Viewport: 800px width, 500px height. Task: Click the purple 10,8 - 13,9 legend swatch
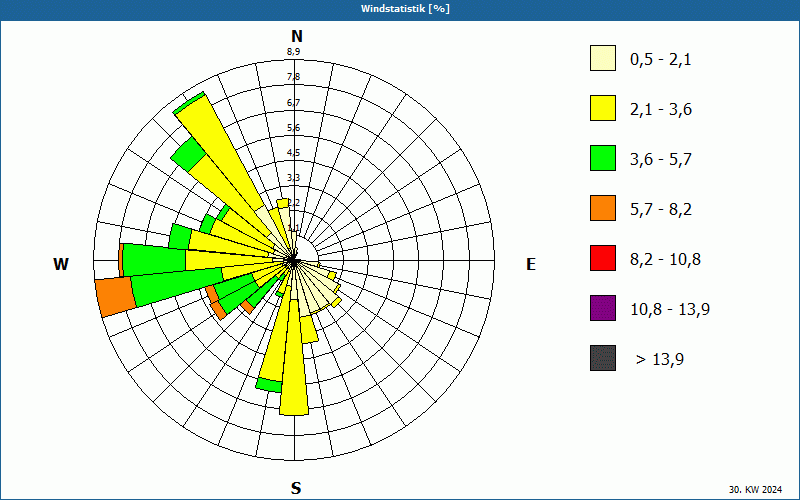point(603,308)
